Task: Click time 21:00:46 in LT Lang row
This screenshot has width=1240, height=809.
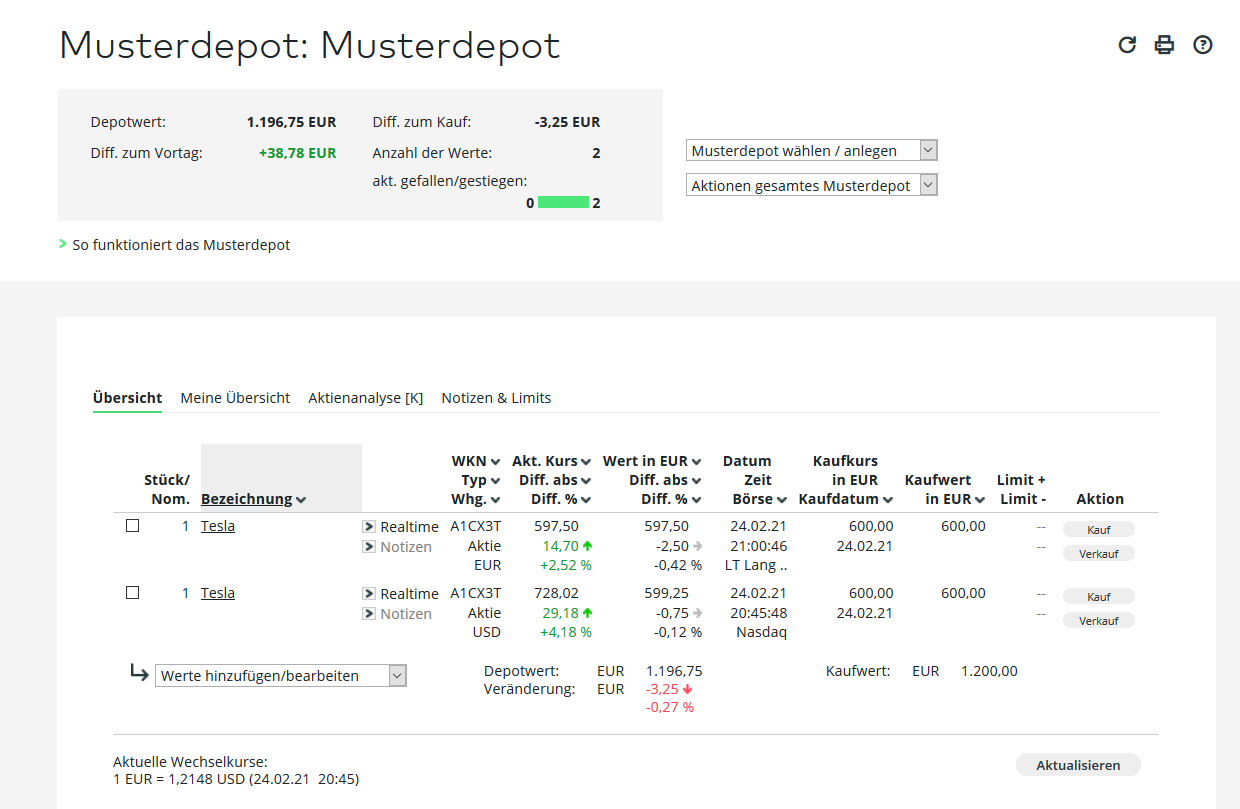Action: (x=758, y=546)
